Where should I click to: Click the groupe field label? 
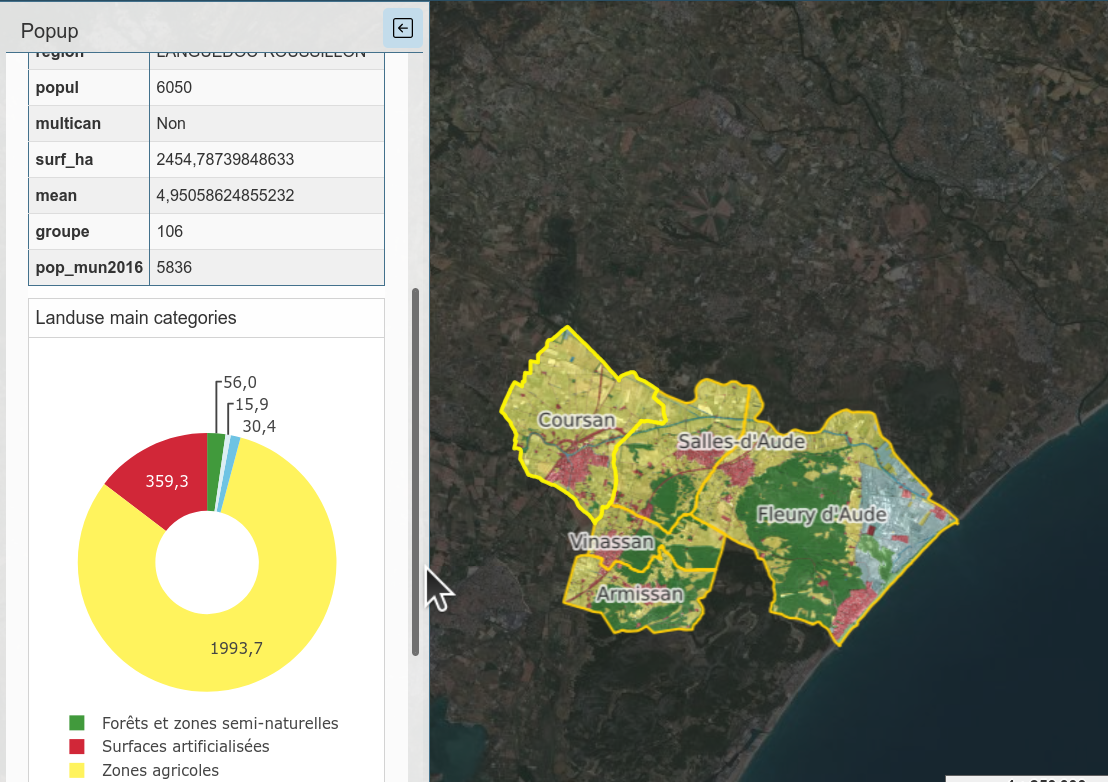click(62, 232)
